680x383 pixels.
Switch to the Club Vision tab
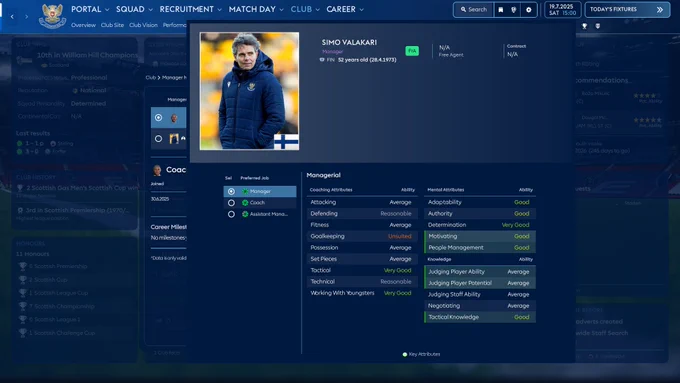[143, 25]
